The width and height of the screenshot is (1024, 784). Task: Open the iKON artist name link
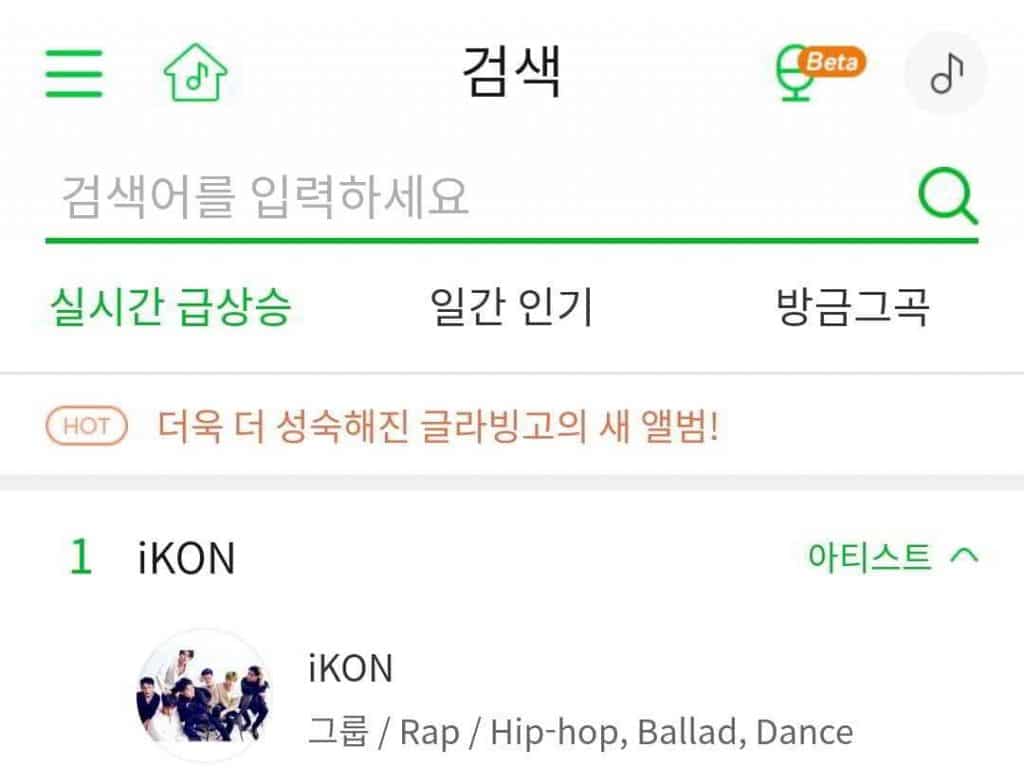click(350, 668)
